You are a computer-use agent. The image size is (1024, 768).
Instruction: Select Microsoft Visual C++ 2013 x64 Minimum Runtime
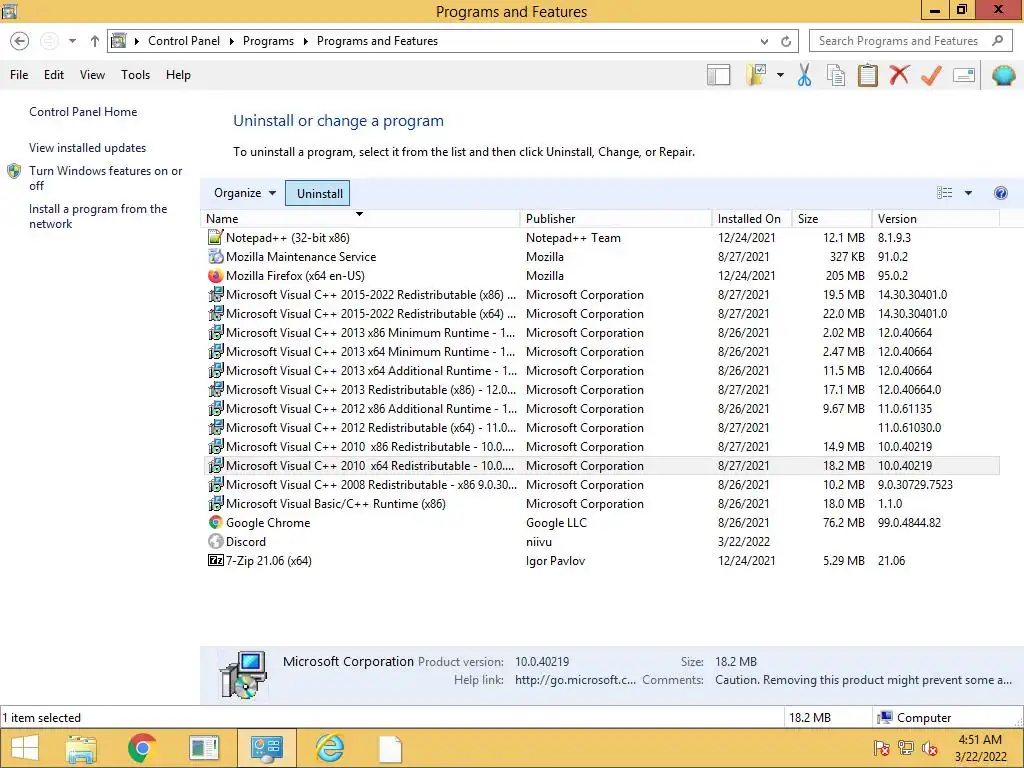pos(601,351)
